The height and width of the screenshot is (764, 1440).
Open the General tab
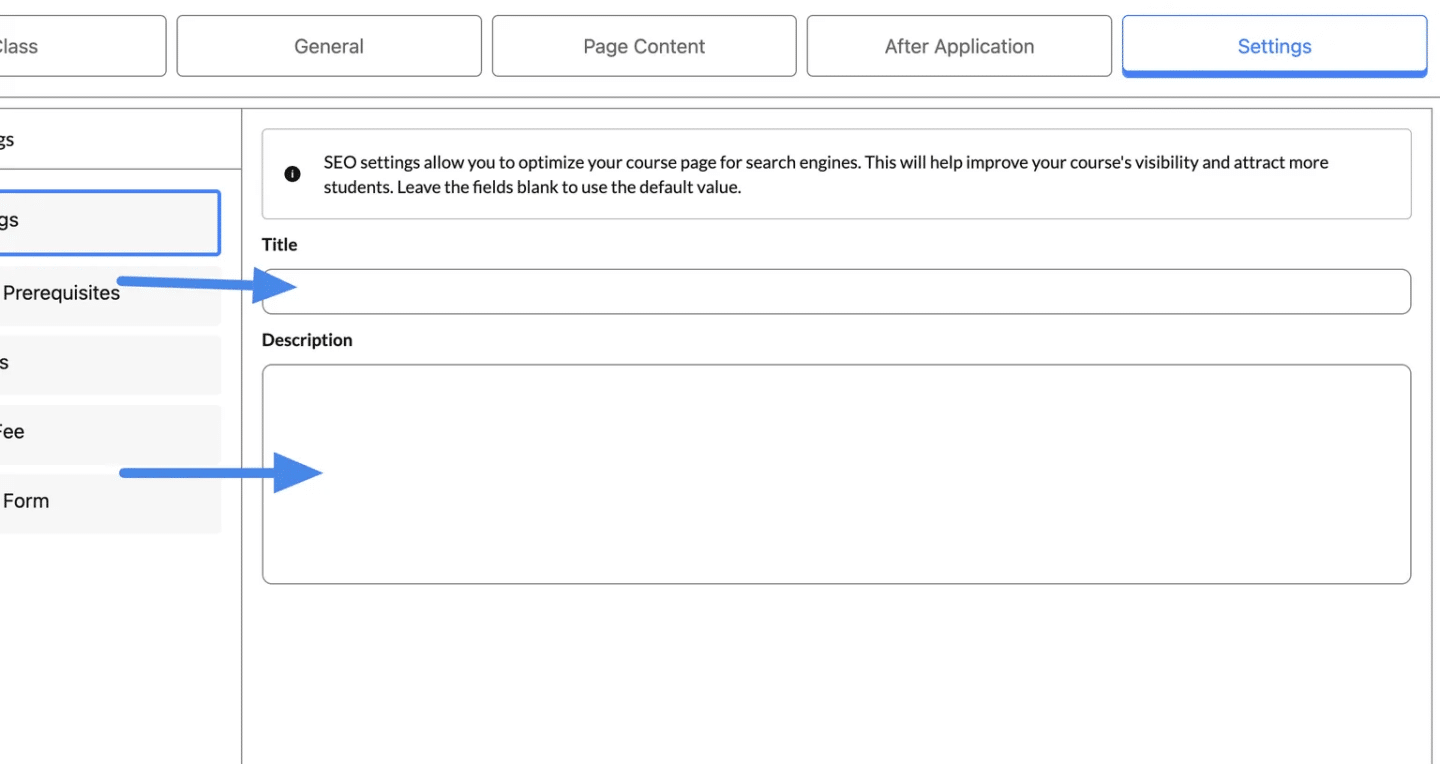pos(329,46)
